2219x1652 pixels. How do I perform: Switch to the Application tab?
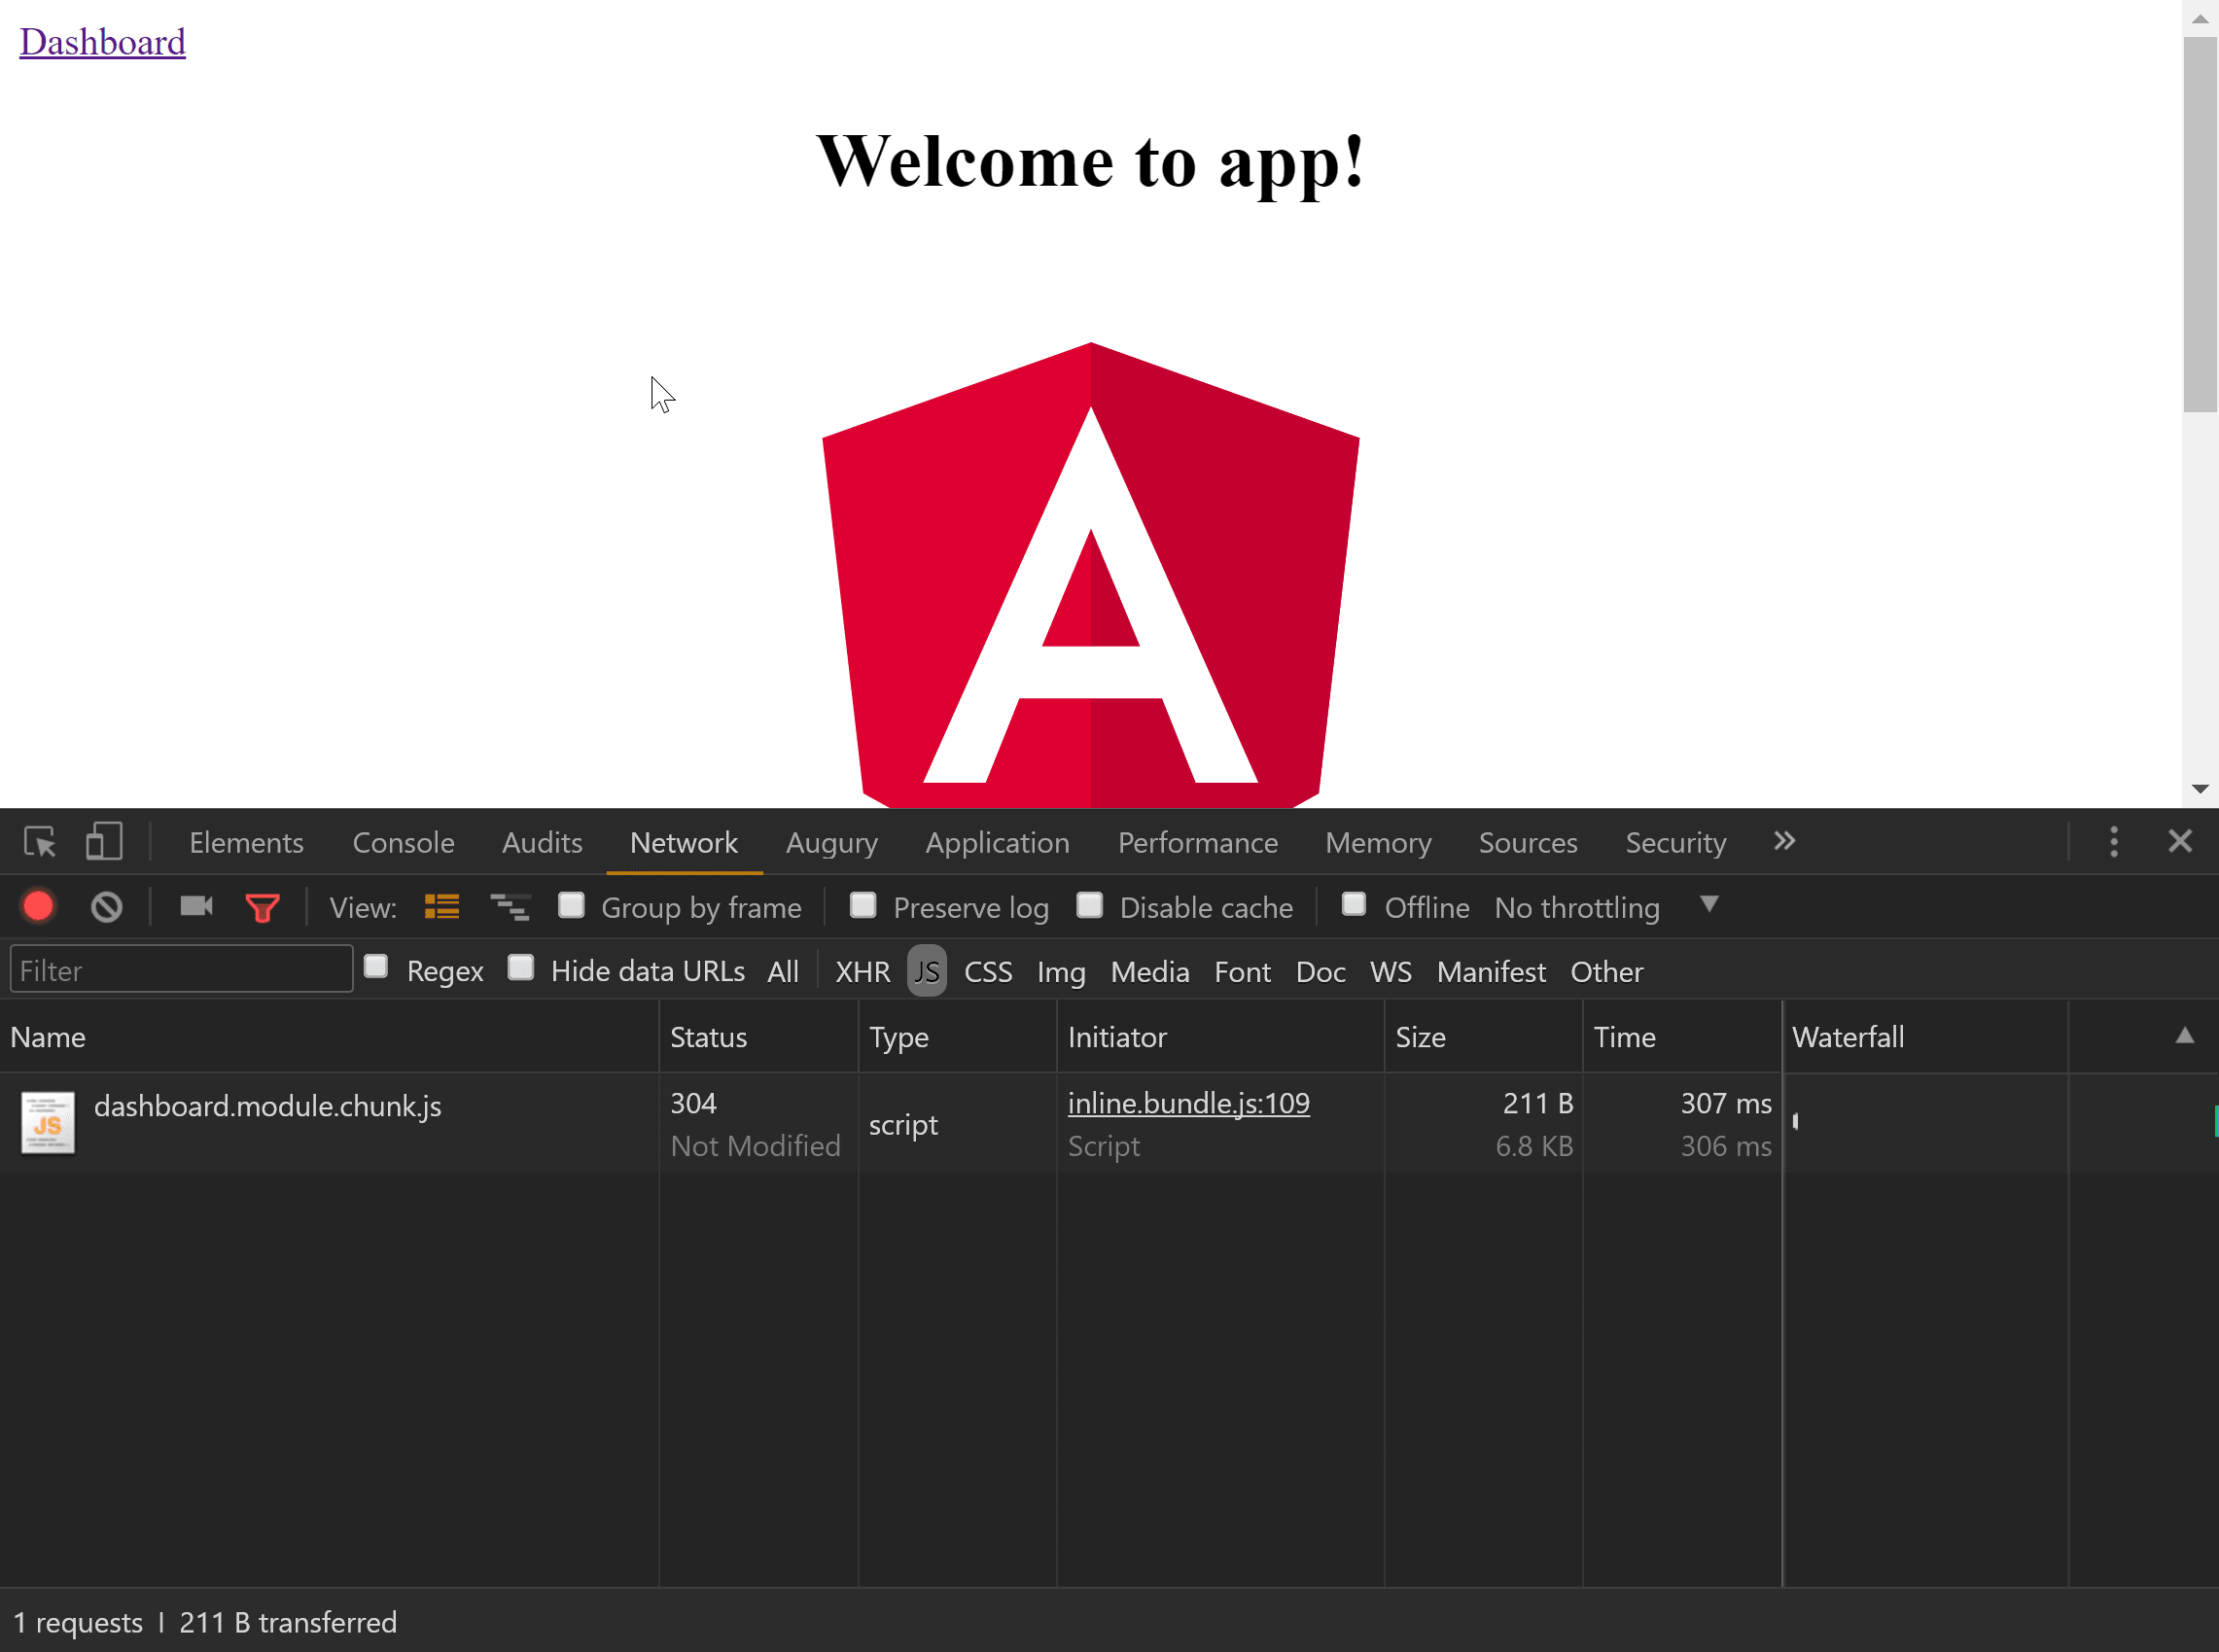[x=997, y=843]
